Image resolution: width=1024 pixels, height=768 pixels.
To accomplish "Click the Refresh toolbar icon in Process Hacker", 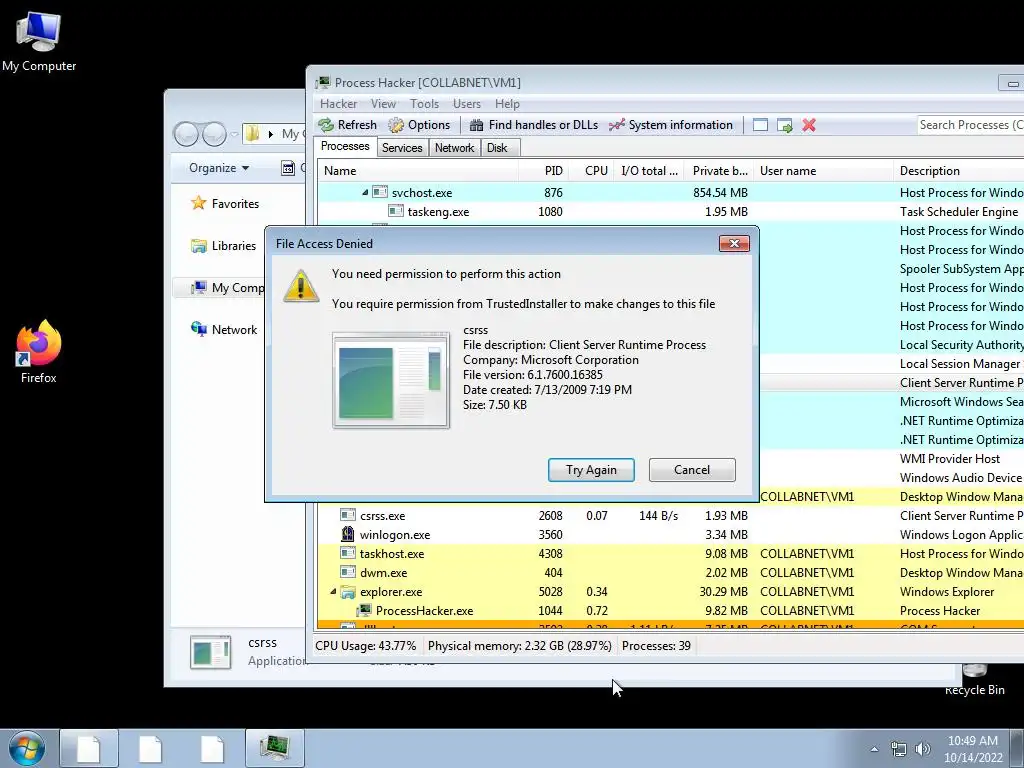I will 326,125.
